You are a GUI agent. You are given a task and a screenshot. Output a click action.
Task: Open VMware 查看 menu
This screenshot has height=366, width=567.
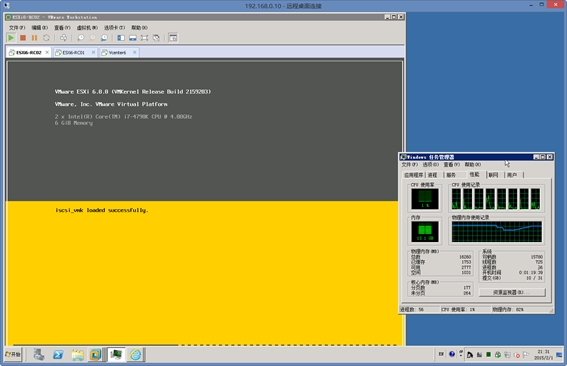point(62,27)
